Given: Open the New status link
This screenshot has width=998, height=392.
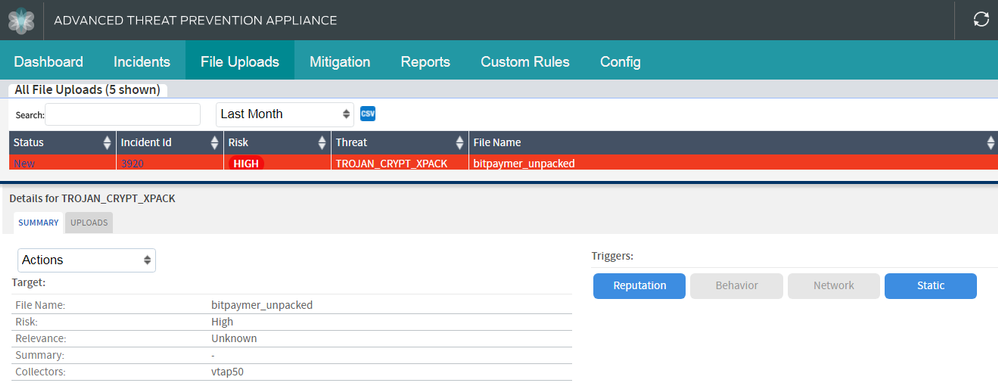Looking at the screenshot, I should coord(24,164).
